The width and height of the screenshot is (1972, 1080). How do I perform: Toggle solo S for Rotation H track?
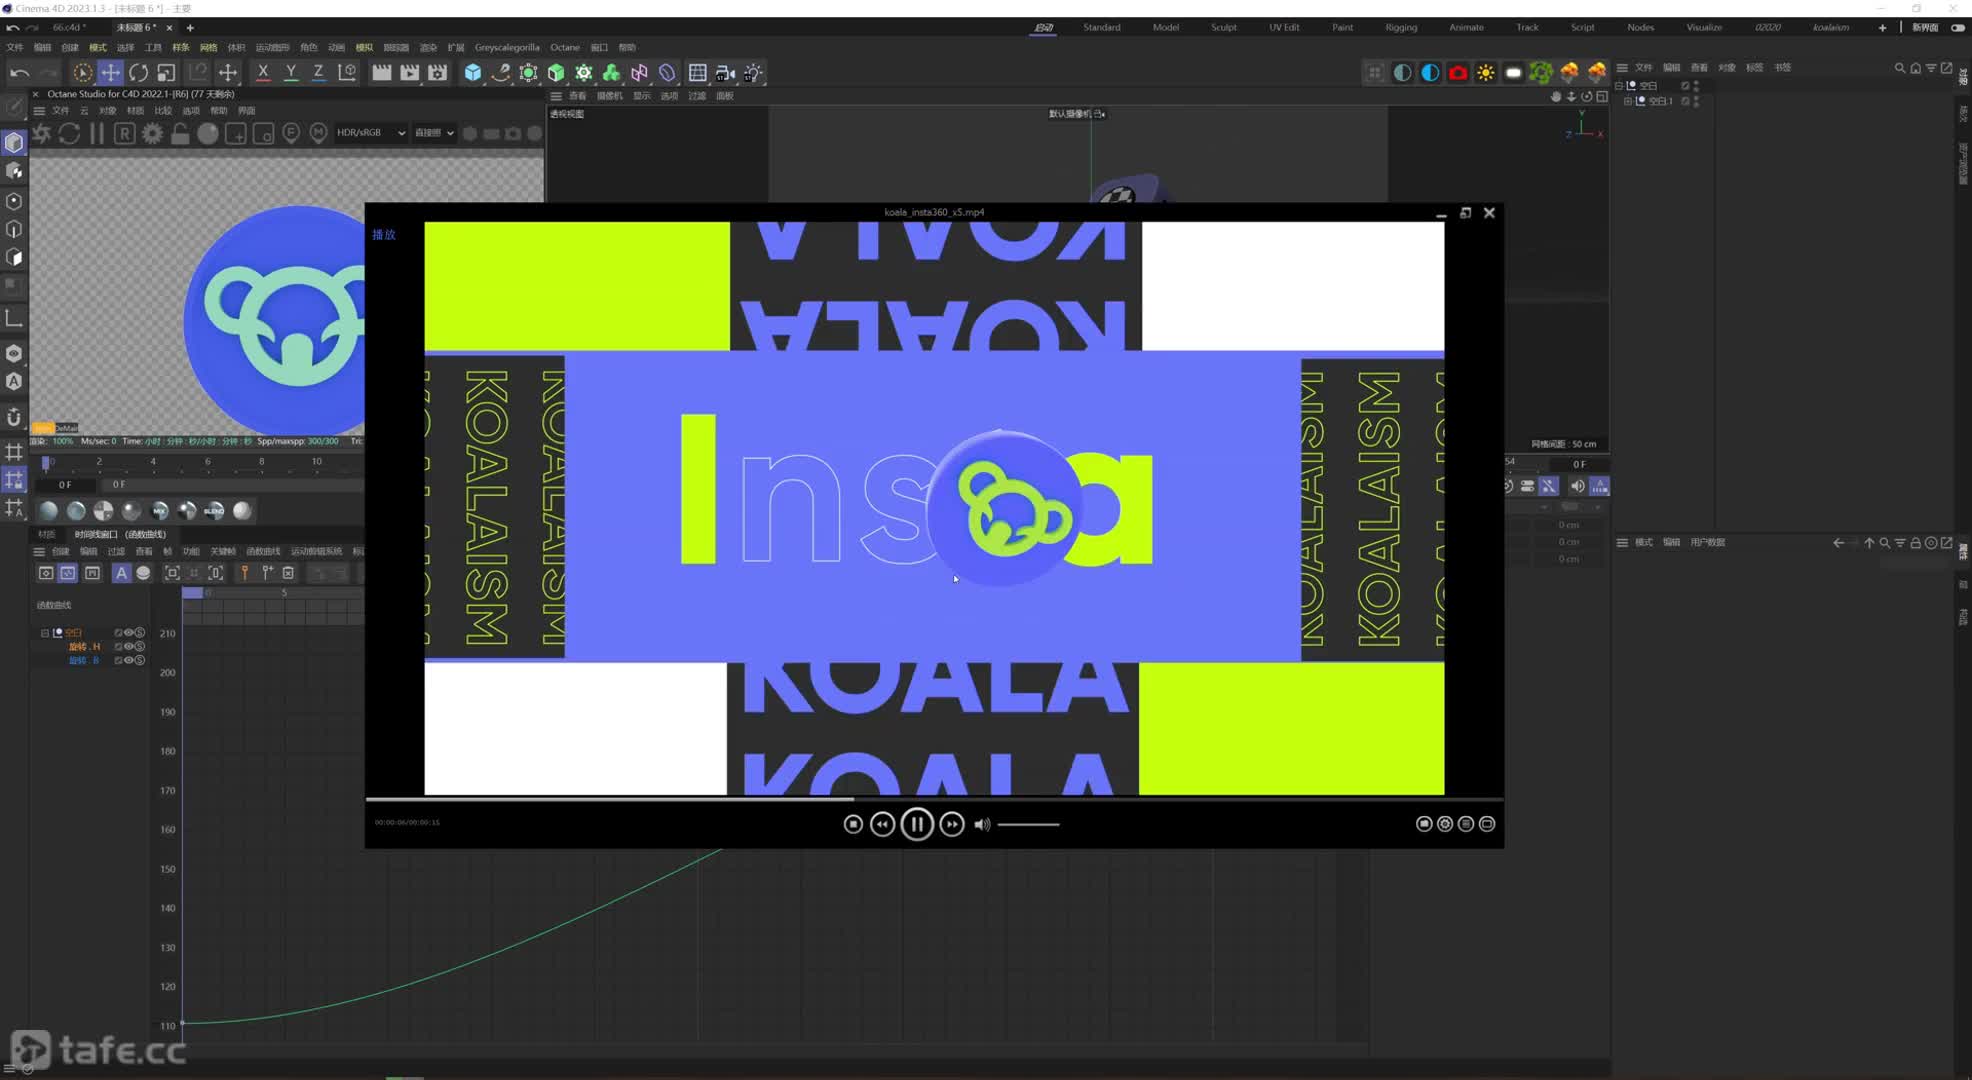(140, 646)
